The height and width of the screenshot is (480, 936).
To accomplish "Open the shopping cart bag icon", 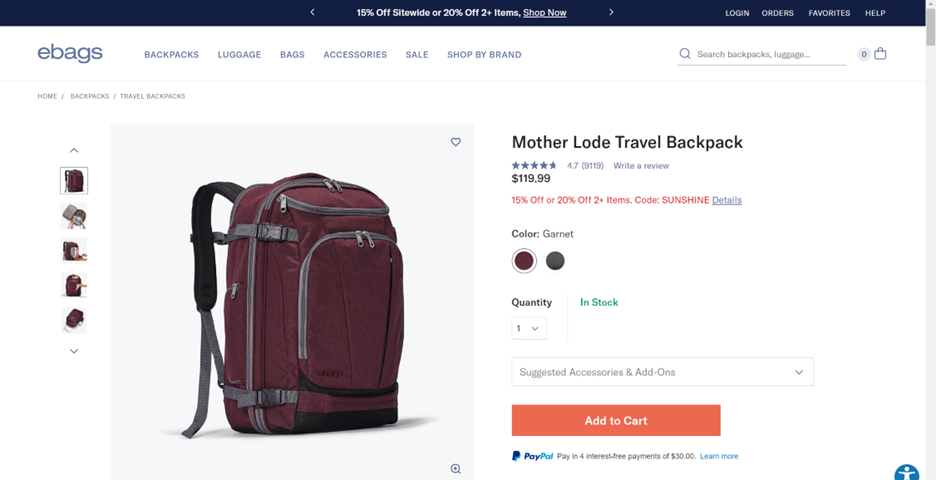I will pos(880,54).
